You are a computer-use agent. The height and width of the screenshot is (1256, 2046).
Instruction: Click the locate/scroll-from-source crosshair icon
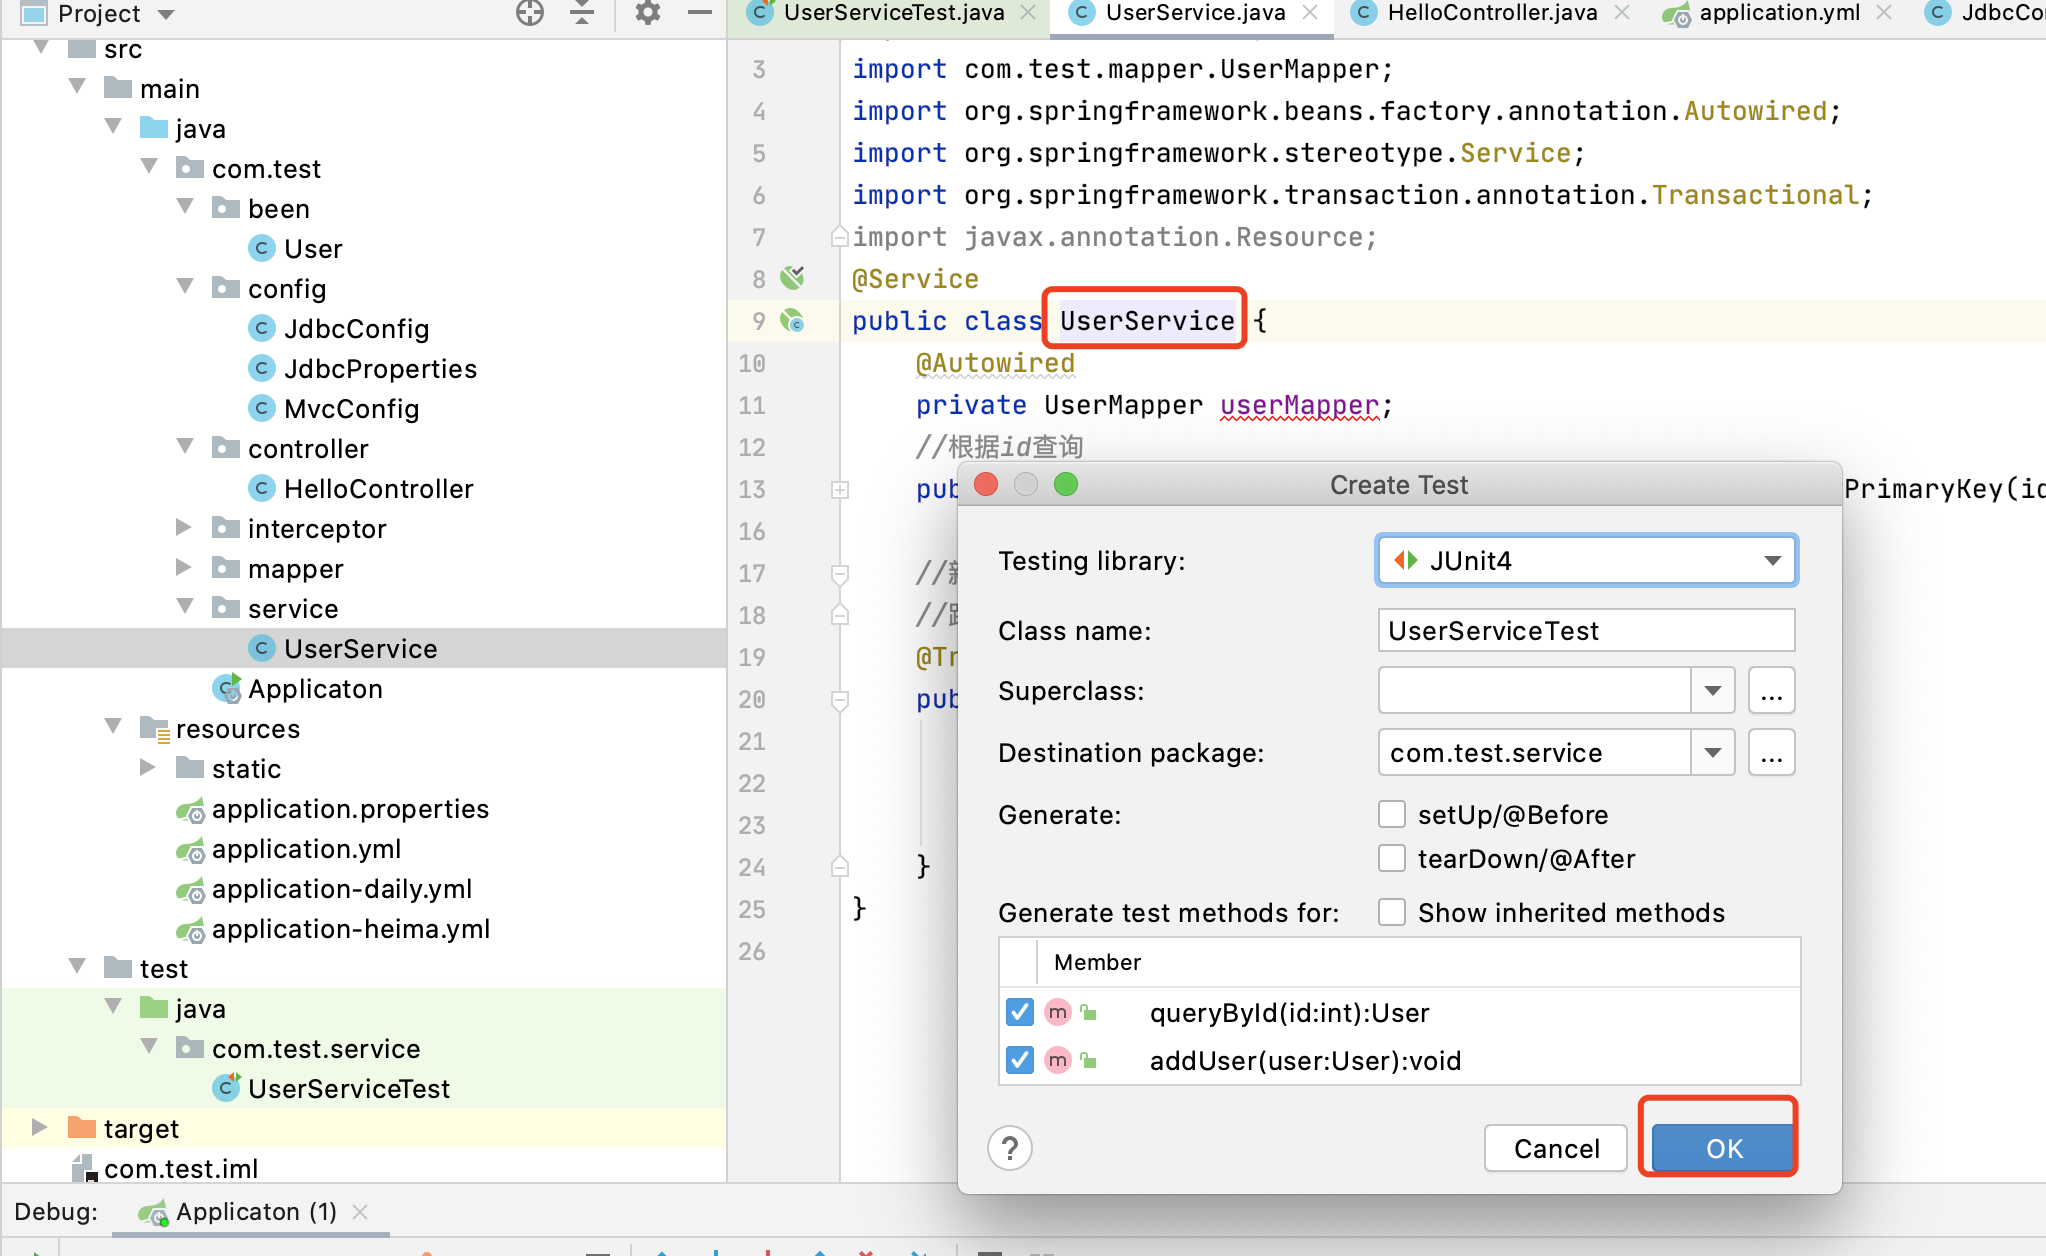[x=529, y=13]
